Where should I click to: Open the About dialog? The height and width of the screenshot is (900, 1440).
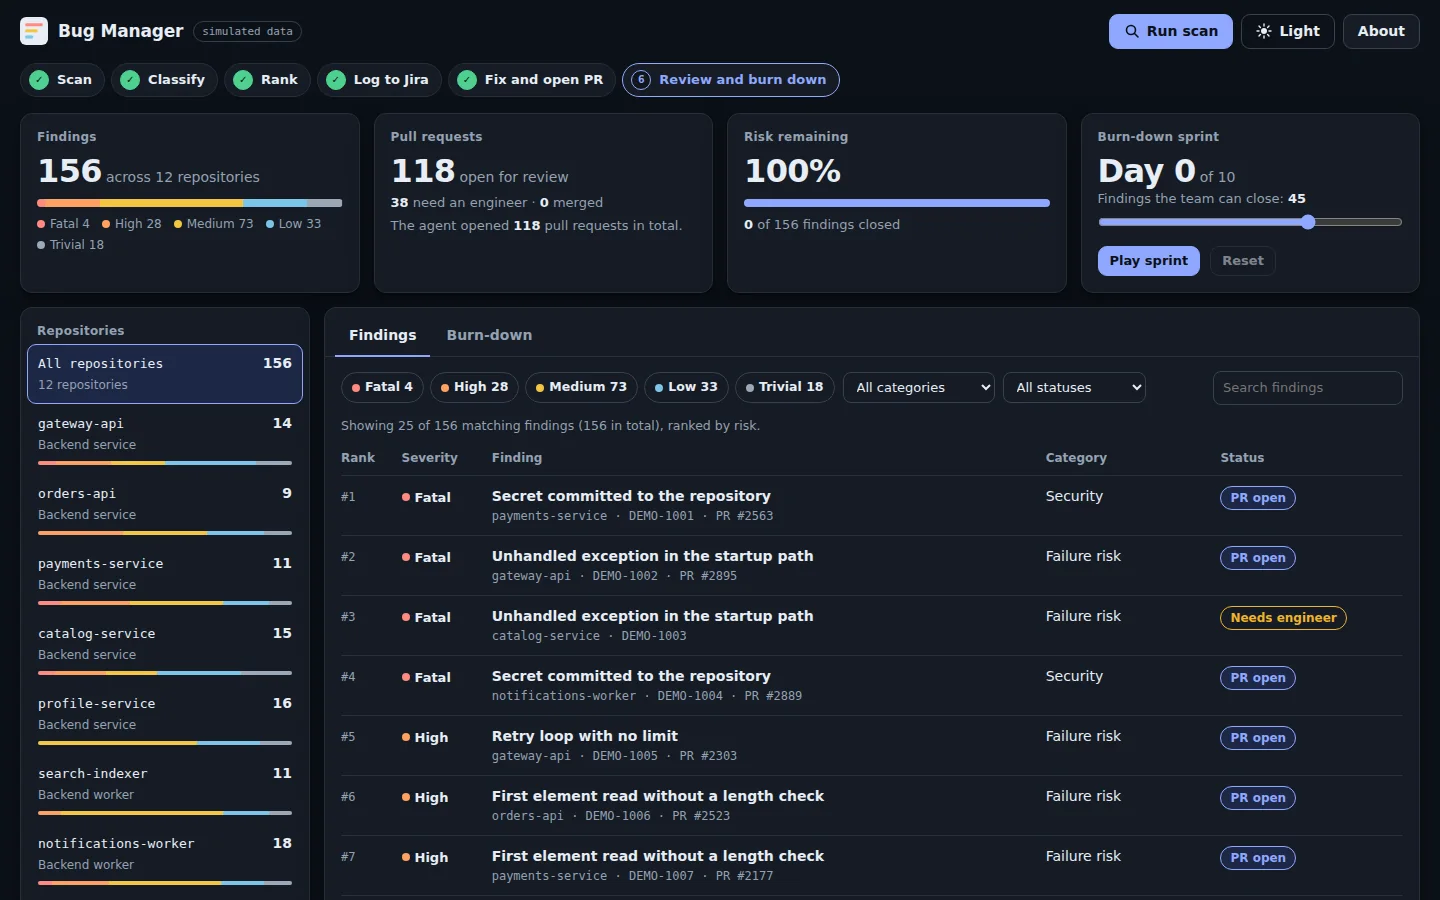[x=1381, y=31]
